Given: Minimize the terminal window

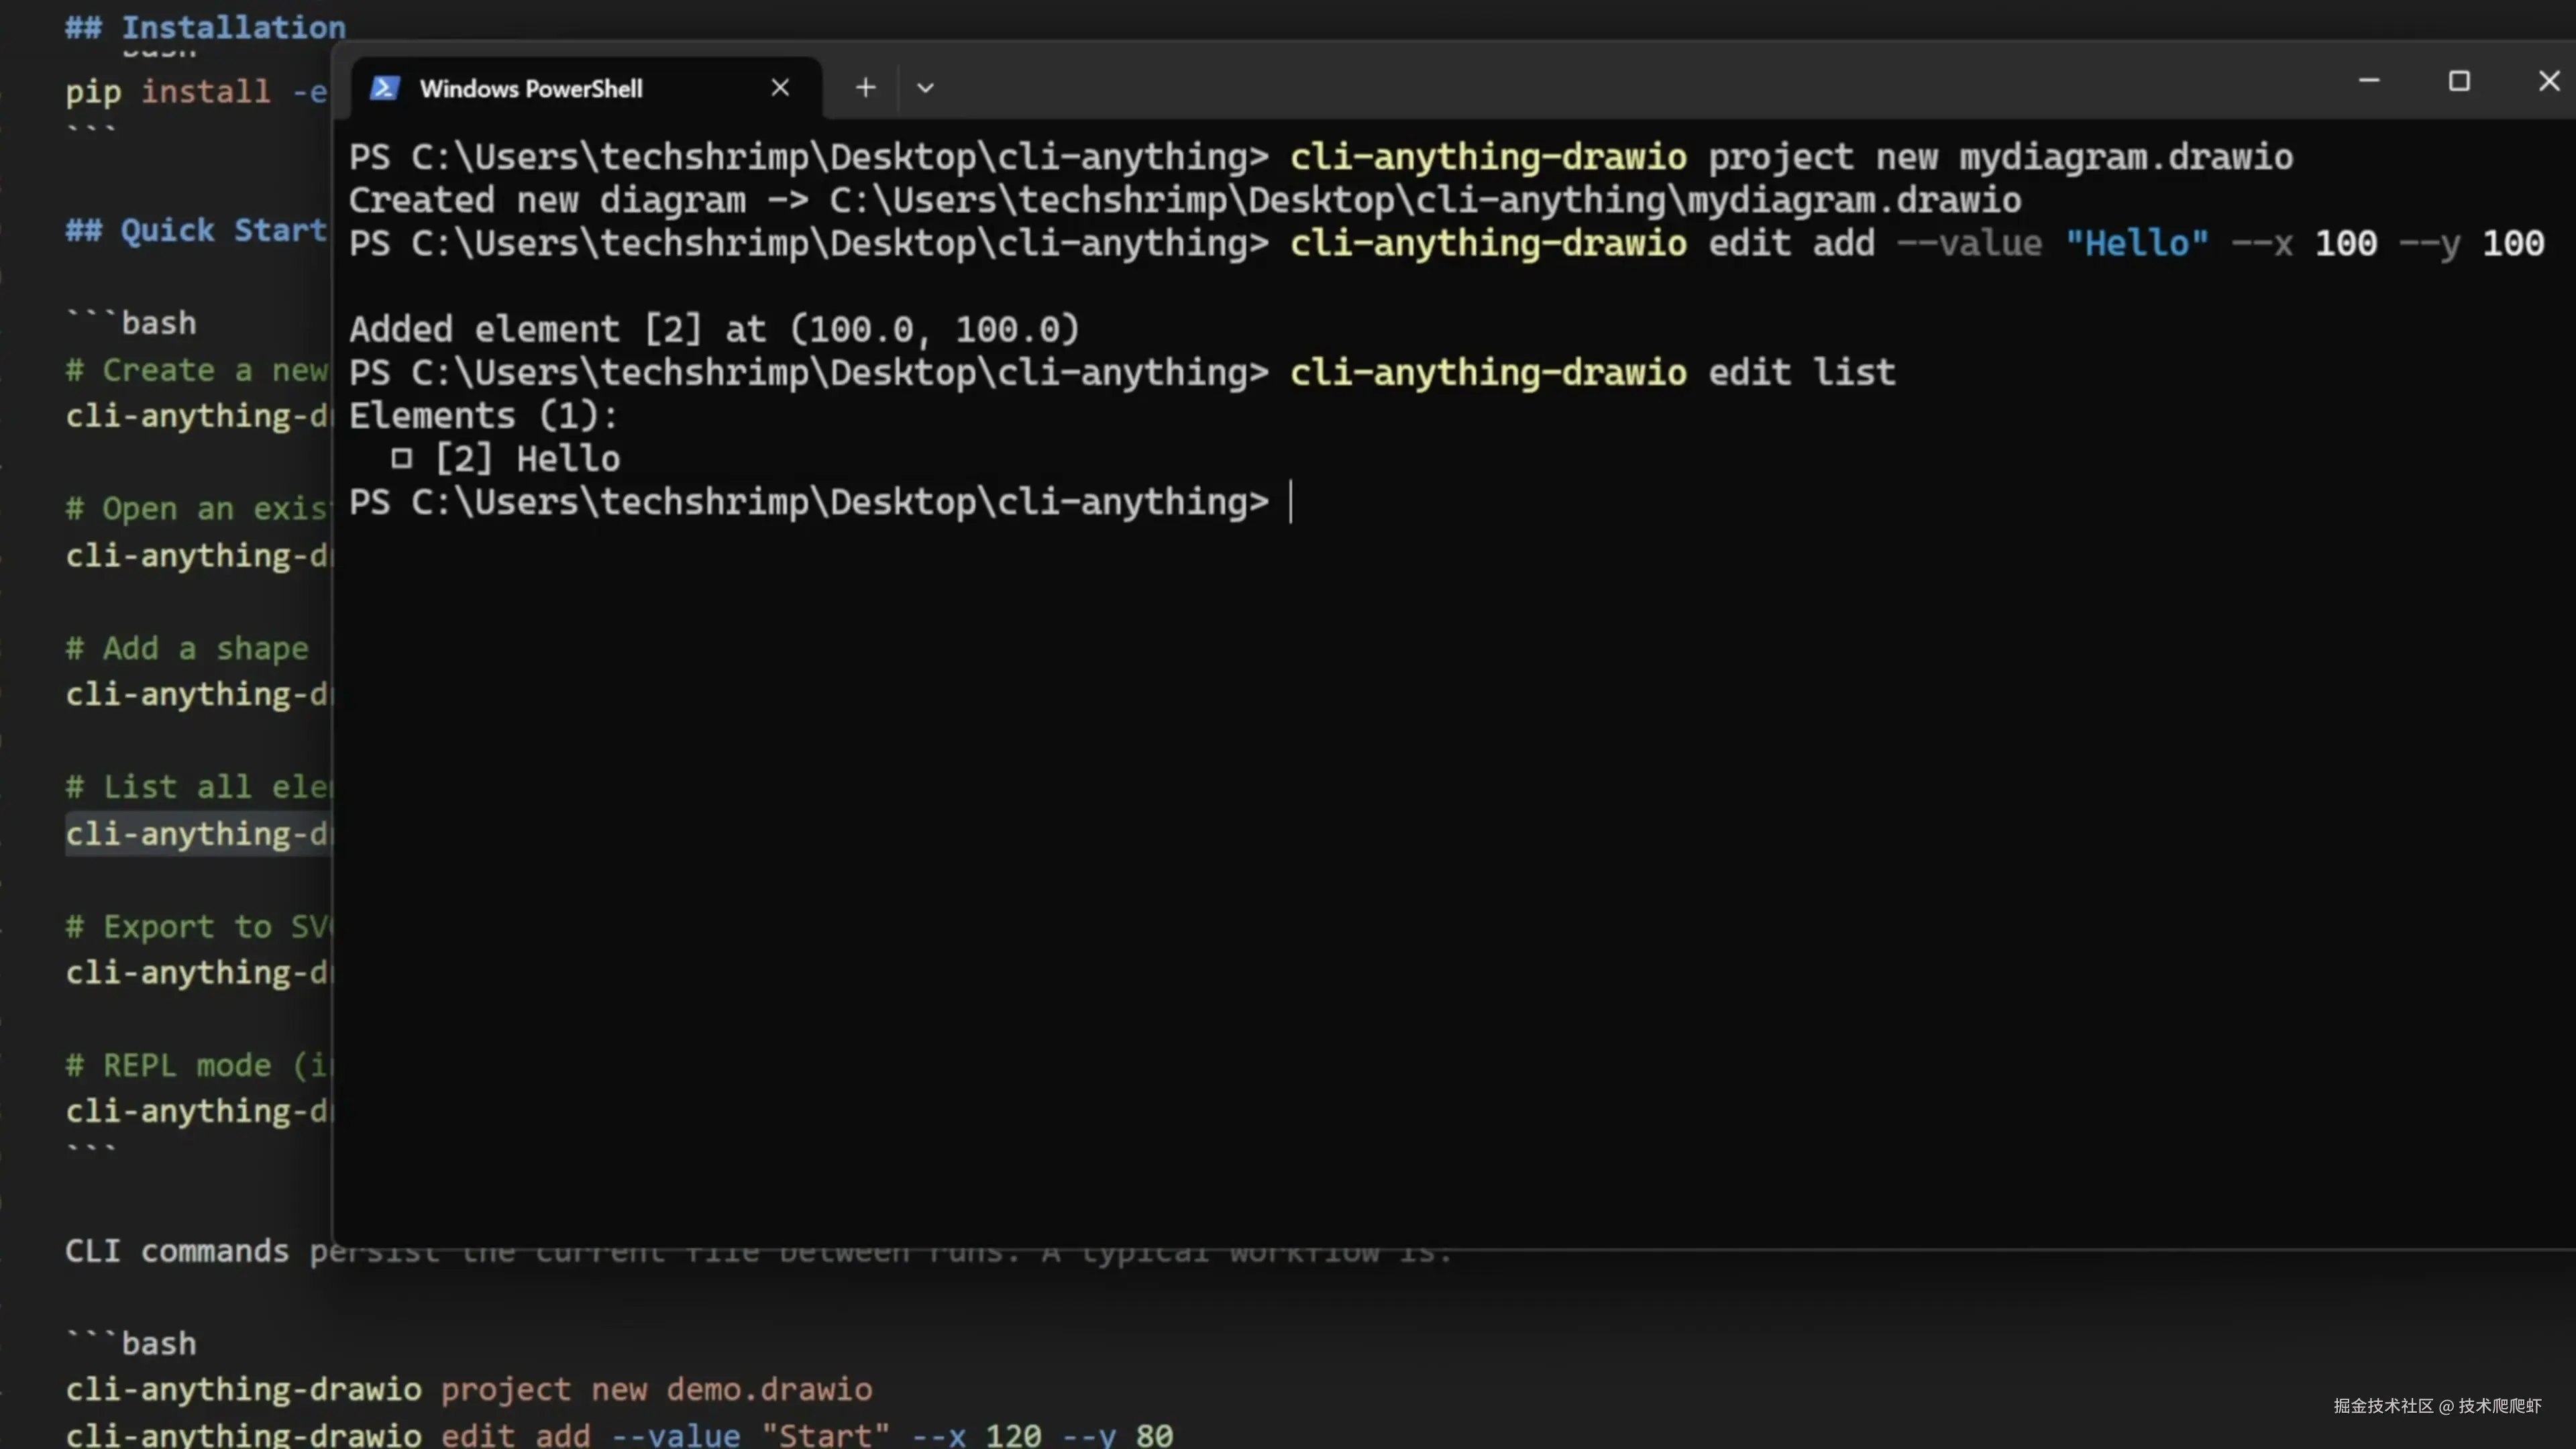Looking at the screenshot, I should click(x=2368, y=80).
